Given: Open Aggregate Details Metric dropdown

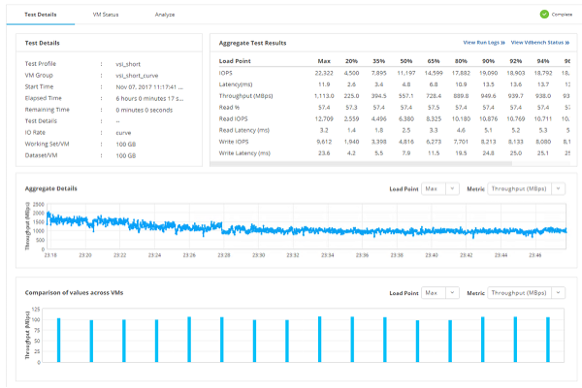Looking at the screenshot, I should 526,189.
